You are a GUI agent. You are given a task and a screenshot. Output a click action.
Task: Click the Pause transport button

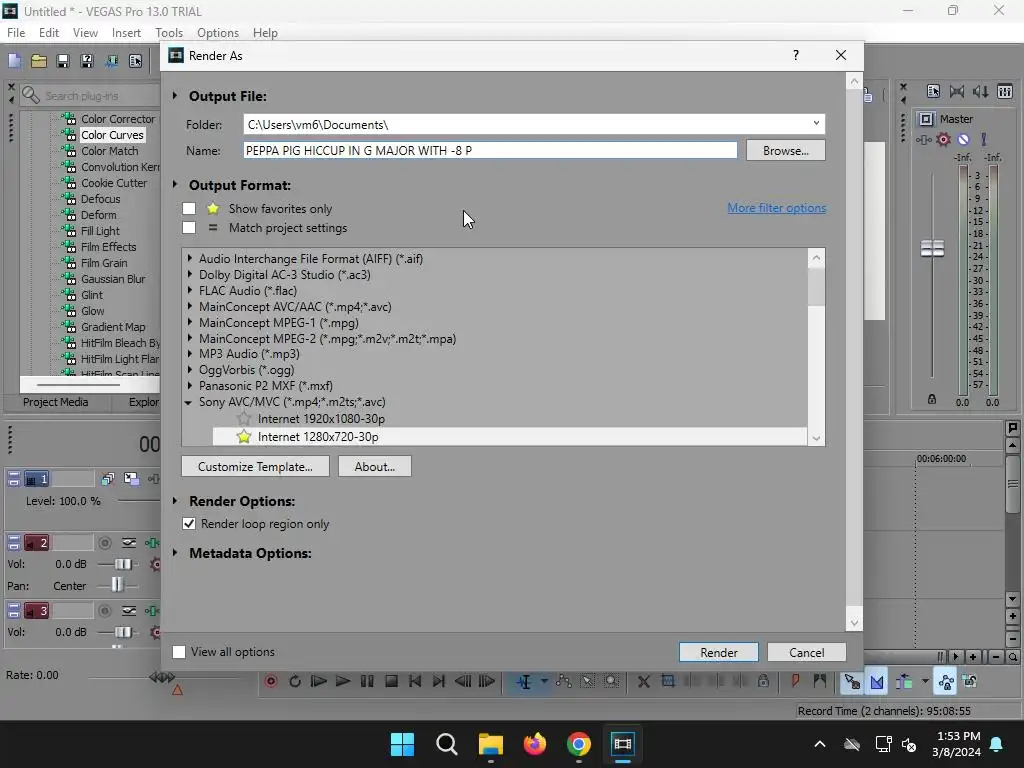[367, 681]
